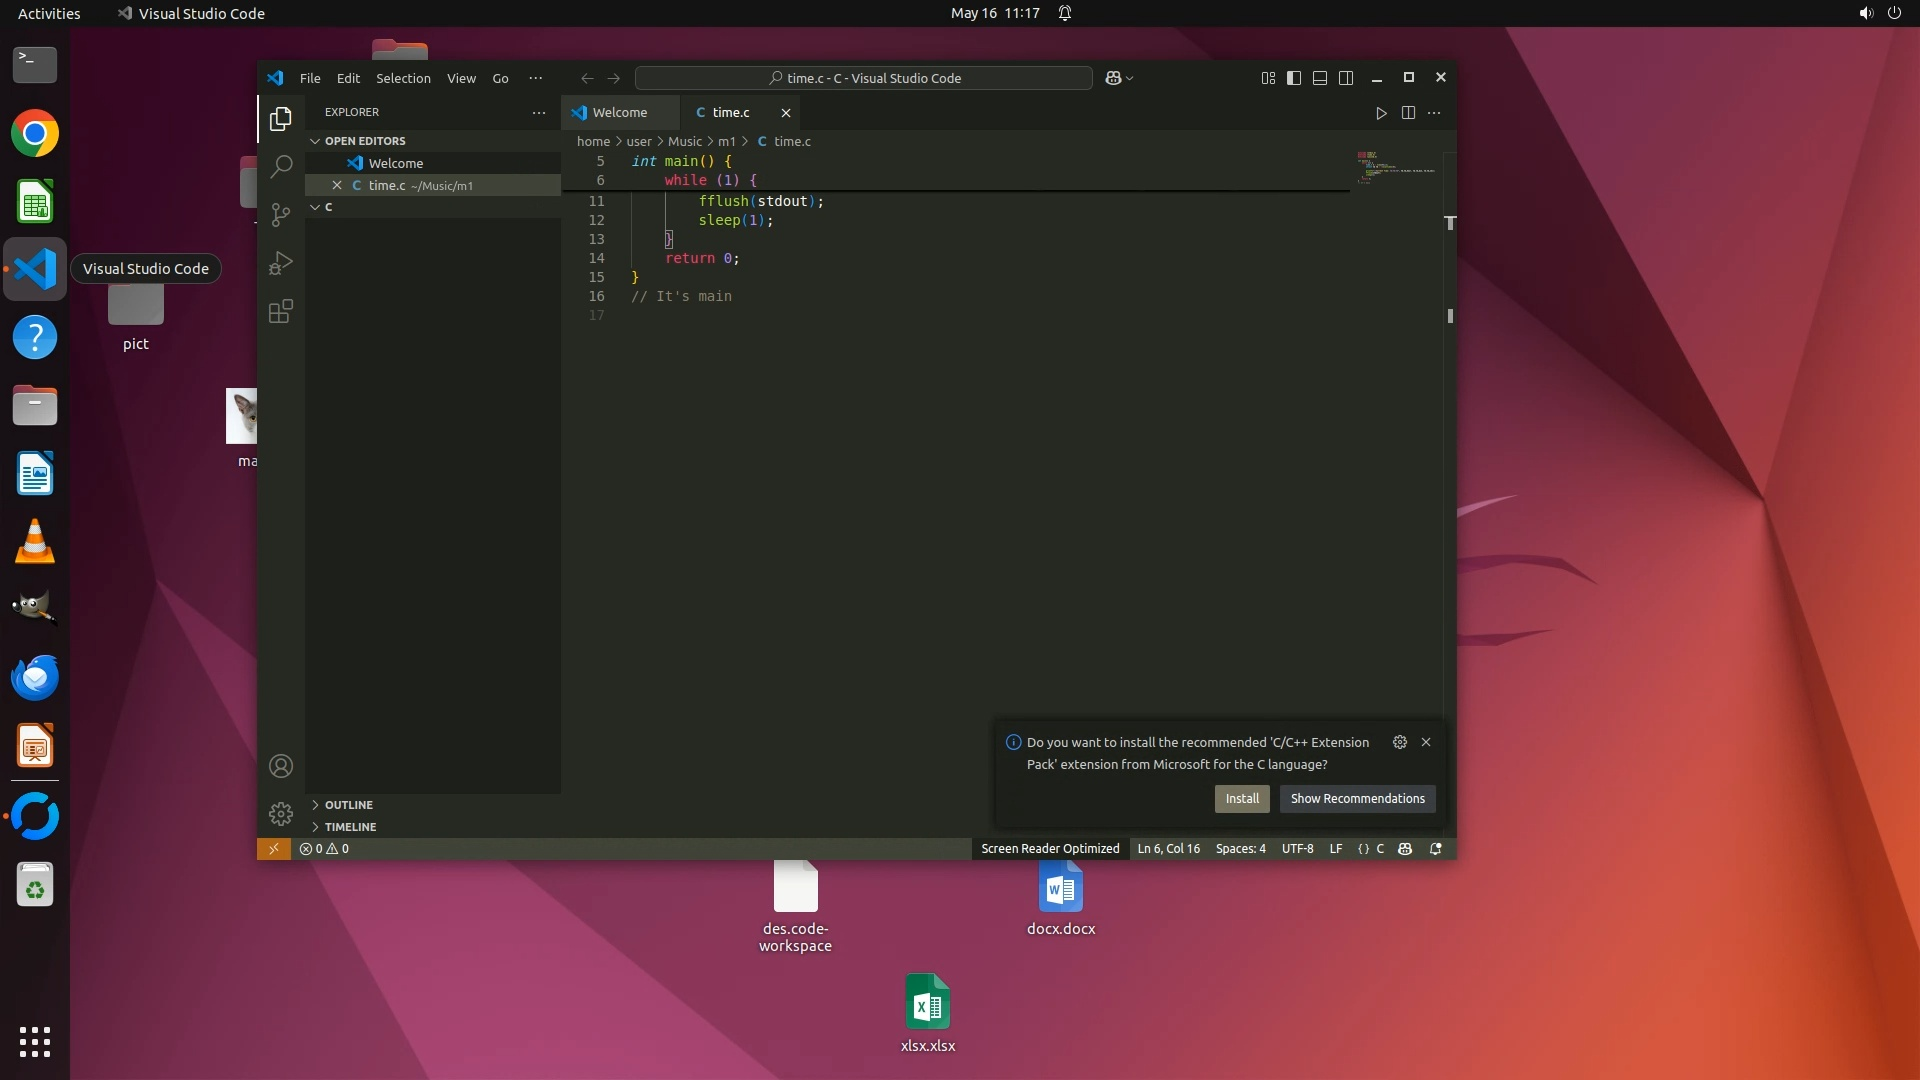The width and height of the screenshot is (1920, 1080).
Task: Open the Search view in activity bar
Action: pos(281,166)
